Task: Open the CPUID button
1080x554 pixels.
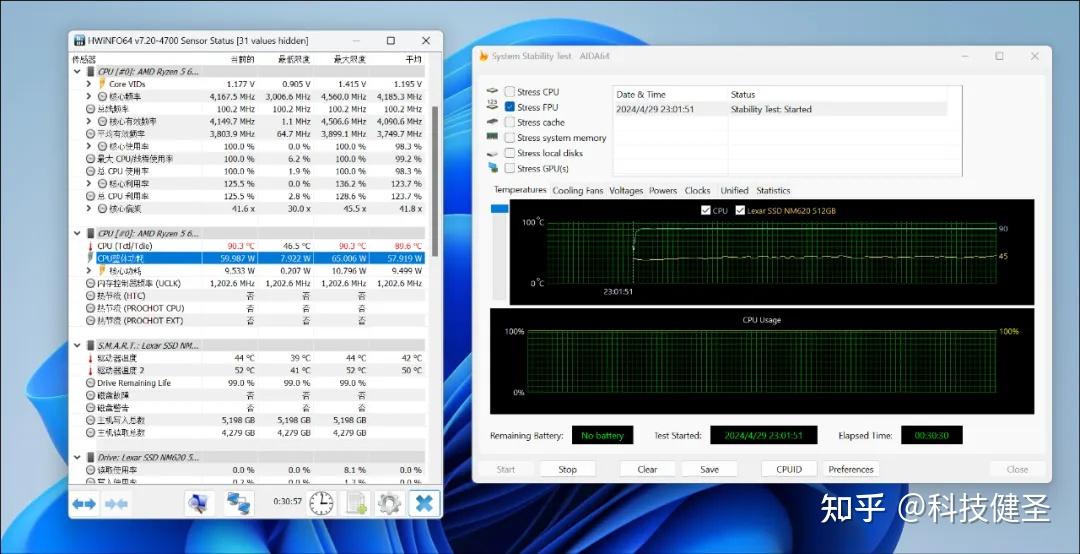Action: pos(789,469)
